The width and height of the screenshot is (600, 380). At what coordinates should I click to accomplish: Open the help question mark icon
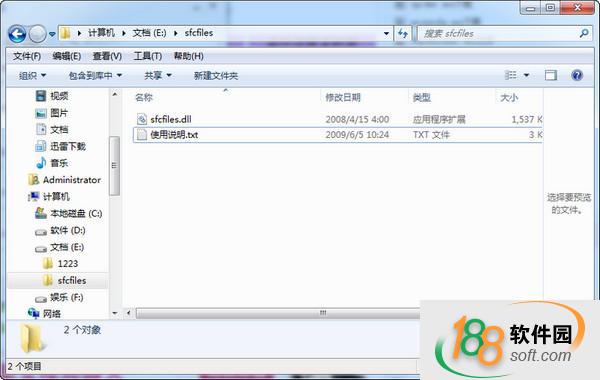tap(577, 75)
